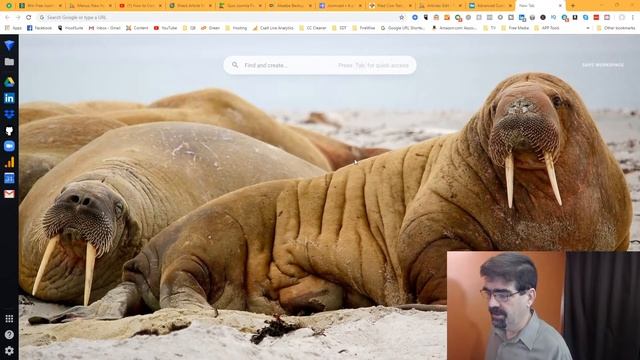The width and height of the screenshot is (640, 360).
Task: Go forward with browser forward arrow
Action: (18, 18)
